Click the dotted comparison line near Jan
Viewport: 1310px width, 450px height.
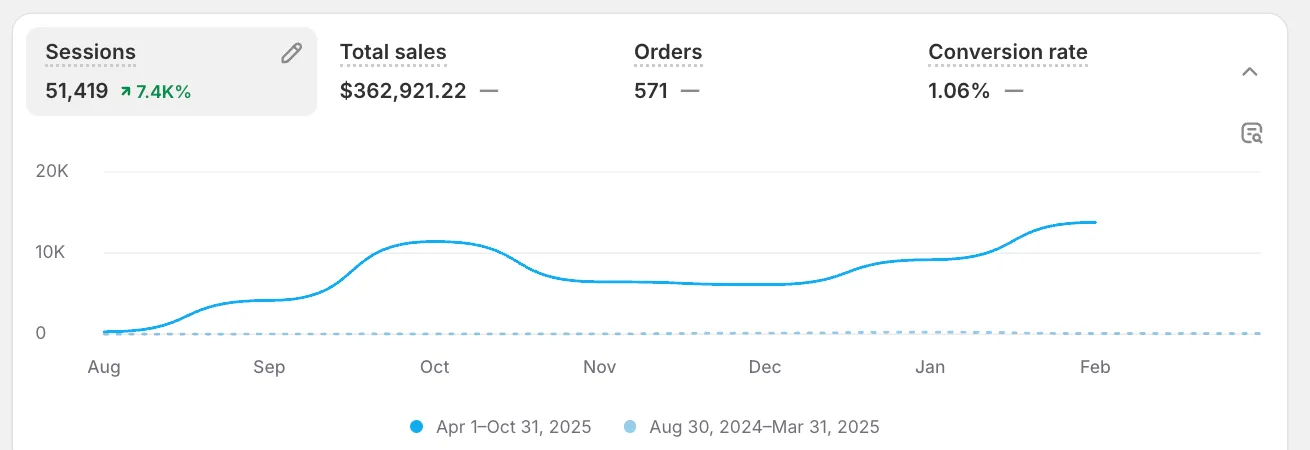(930, 332)
